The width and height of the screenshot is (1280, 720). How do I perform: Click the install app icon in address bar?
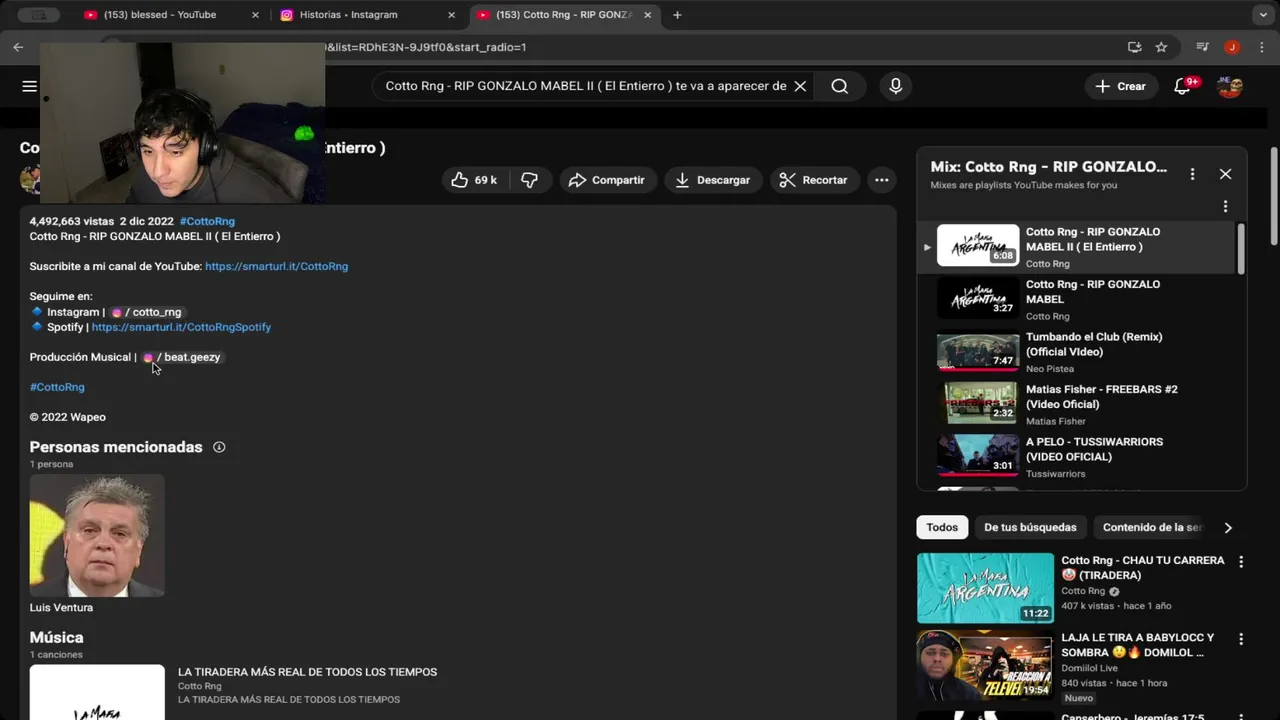(1134, 47)
